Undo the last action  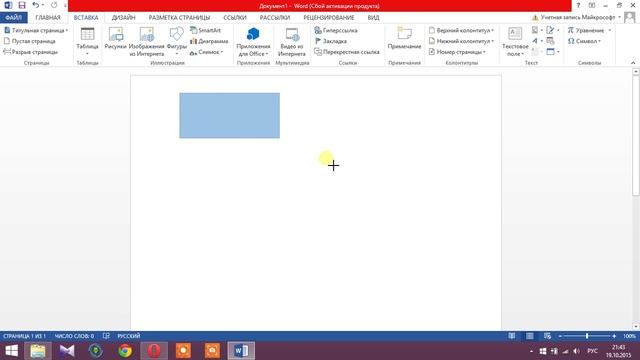(36, 5)
